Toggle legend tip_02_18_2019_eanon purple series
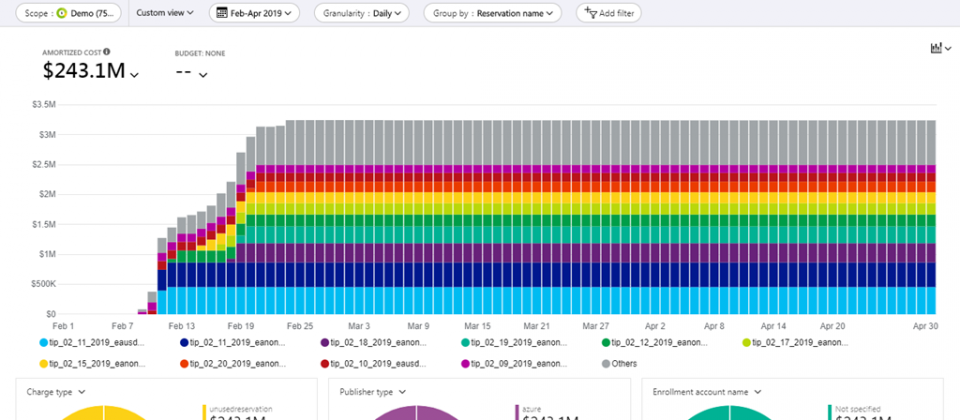 (374, 343)
